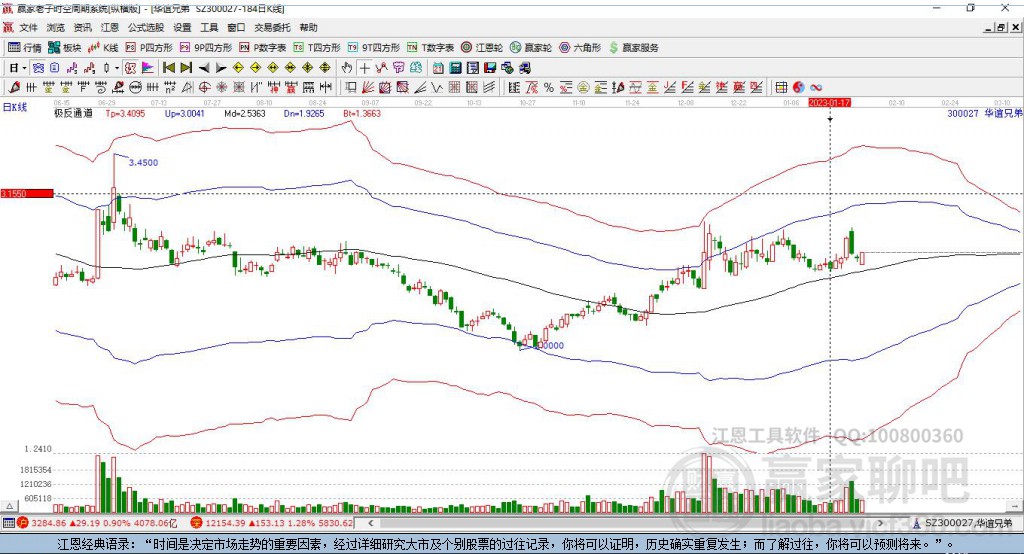Step chart left with black arrow
The height and width of the screenshot is (554, 1024).
pos(204,68)
